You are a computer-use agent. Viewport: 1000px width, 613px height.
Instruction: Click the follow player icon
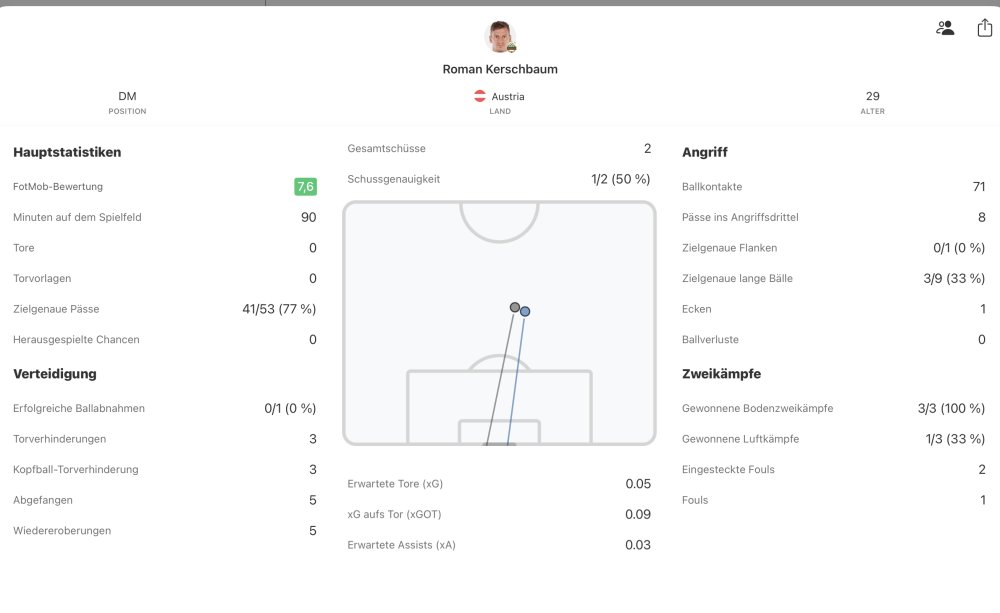(944, 28)
